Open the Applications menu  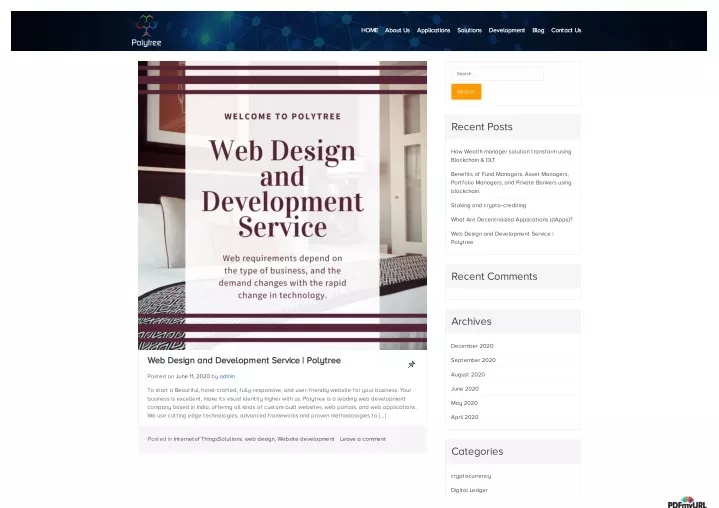[433, 30]
